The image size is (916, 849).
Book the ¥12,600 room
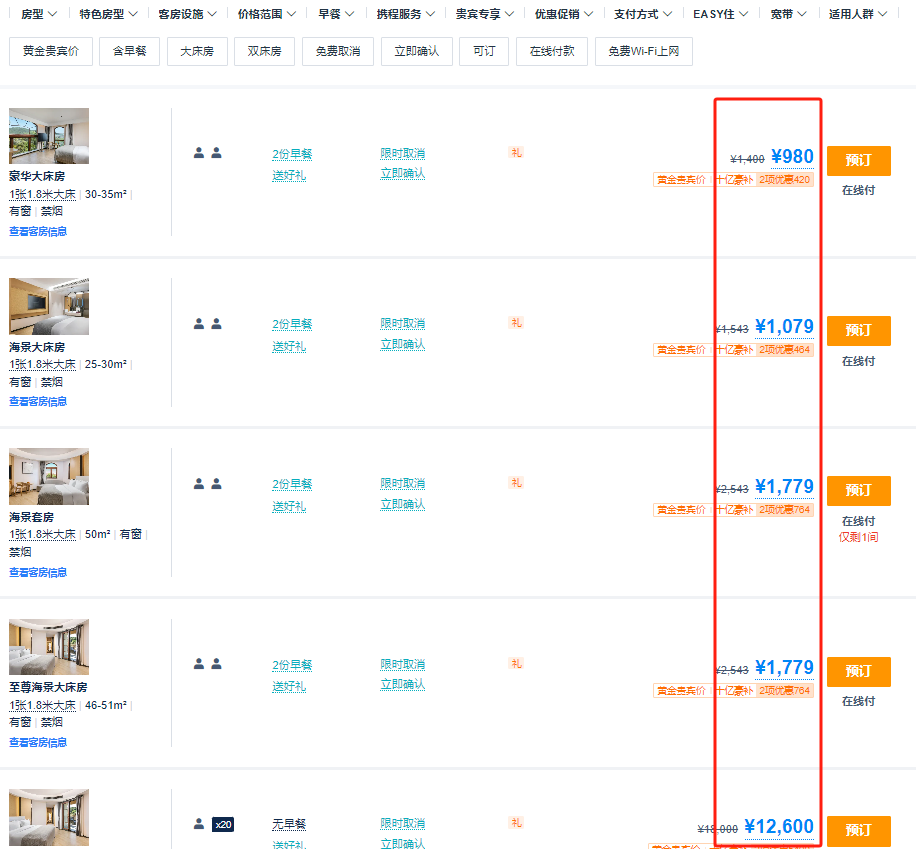(x=858, y=830)
